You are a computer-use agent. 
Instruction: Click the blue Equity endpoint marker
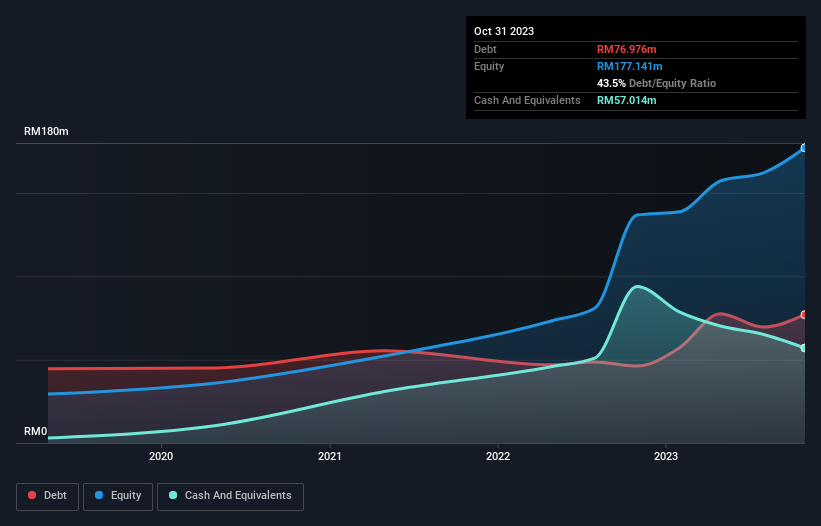coord(804,148)
